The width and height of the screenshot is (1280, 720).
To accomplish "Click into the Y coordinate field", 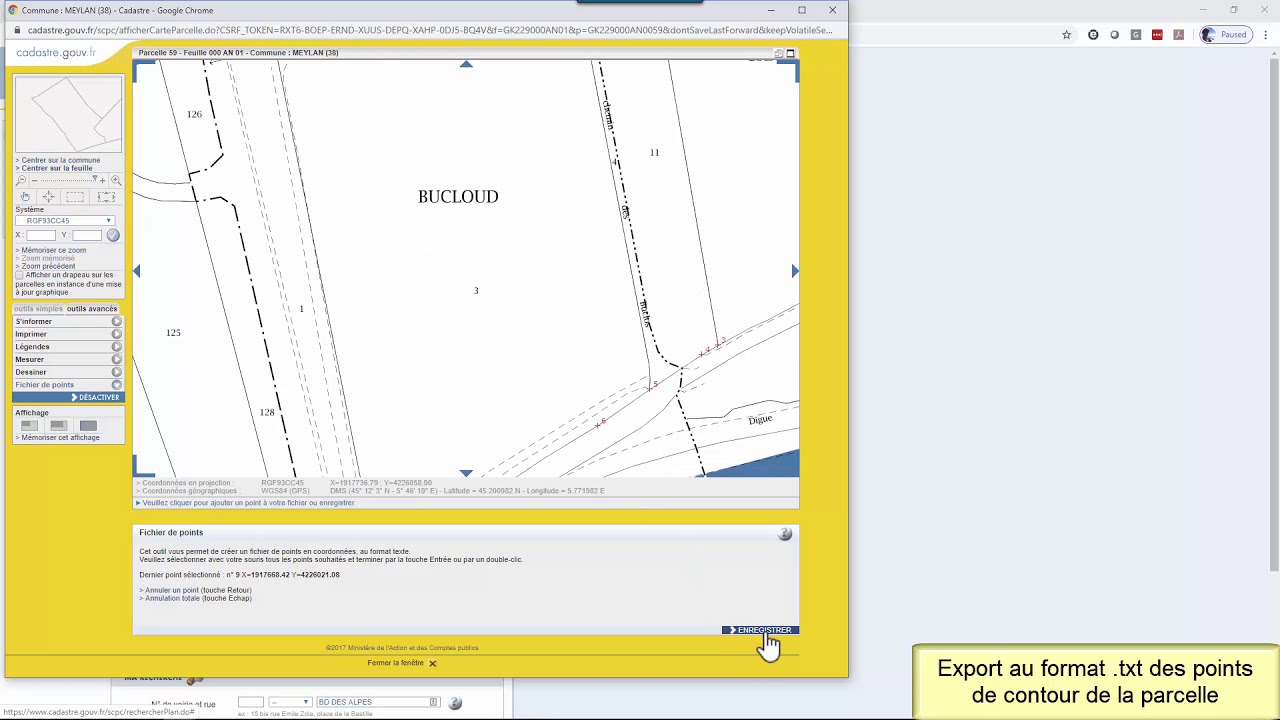I will 87,235.
